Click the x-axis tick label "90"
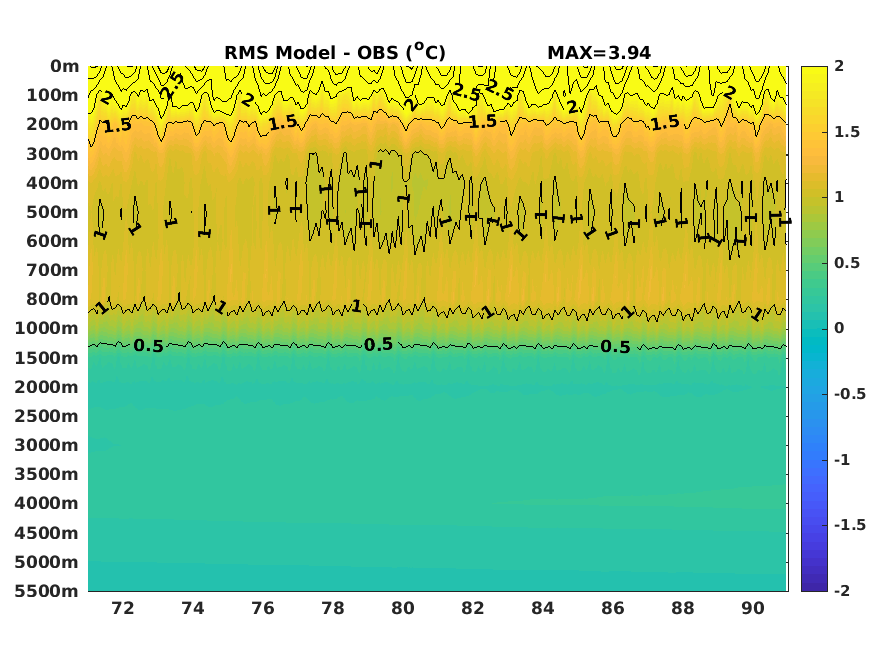 click(753, 608)
